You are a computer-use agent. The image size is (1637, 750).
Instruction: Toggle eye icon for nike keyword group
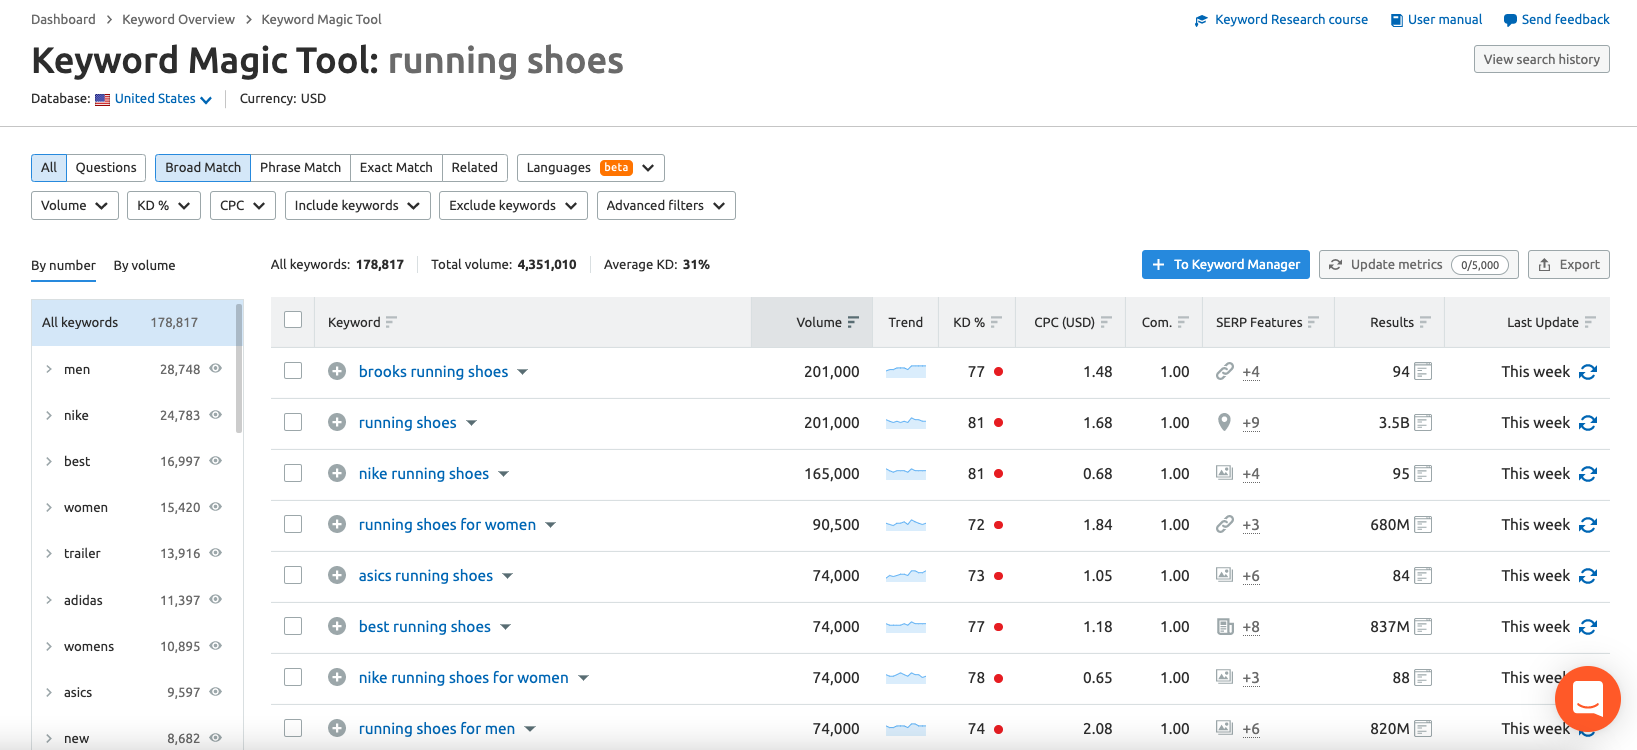[215, 415]
